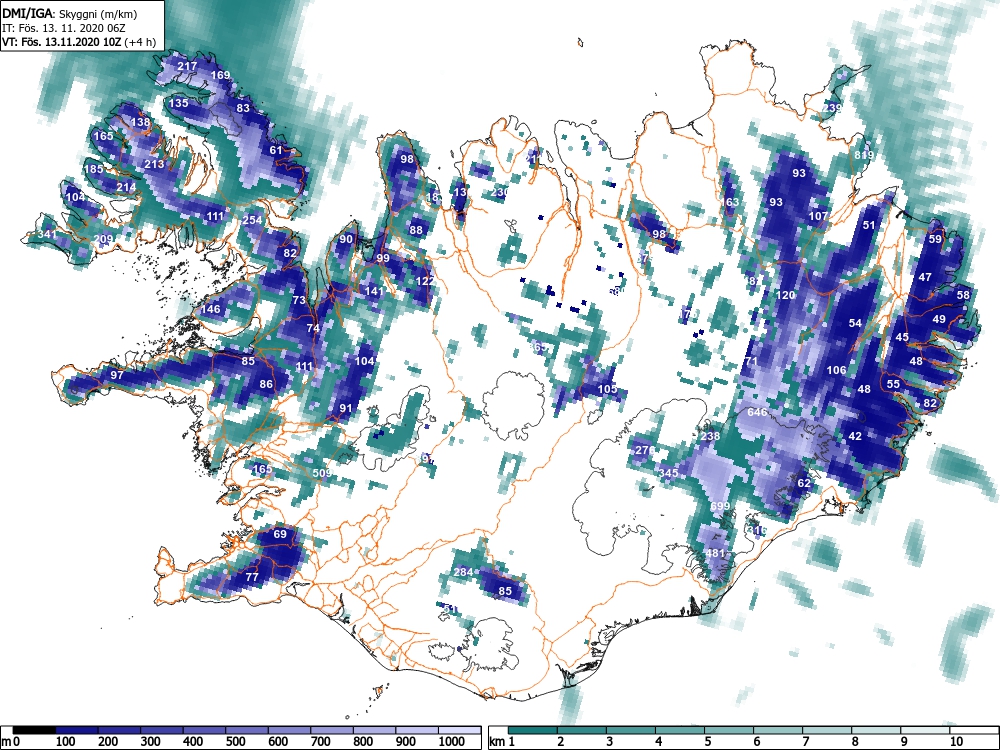Click the visibility value 69

click(280, 534)
